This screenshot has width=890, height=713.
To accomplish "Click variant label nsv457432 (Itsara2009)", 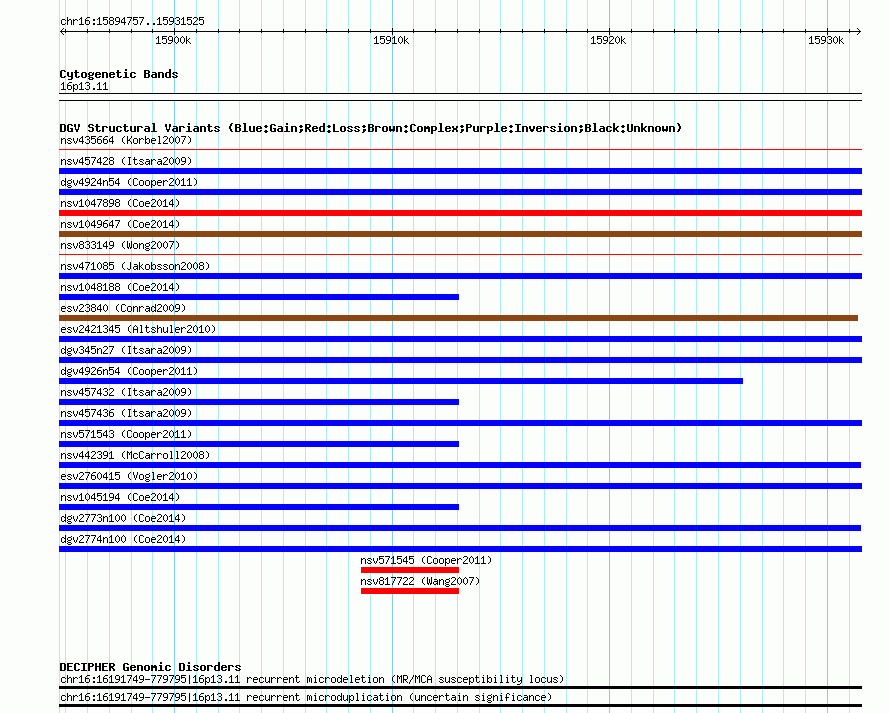I will [x=126, y=392].
